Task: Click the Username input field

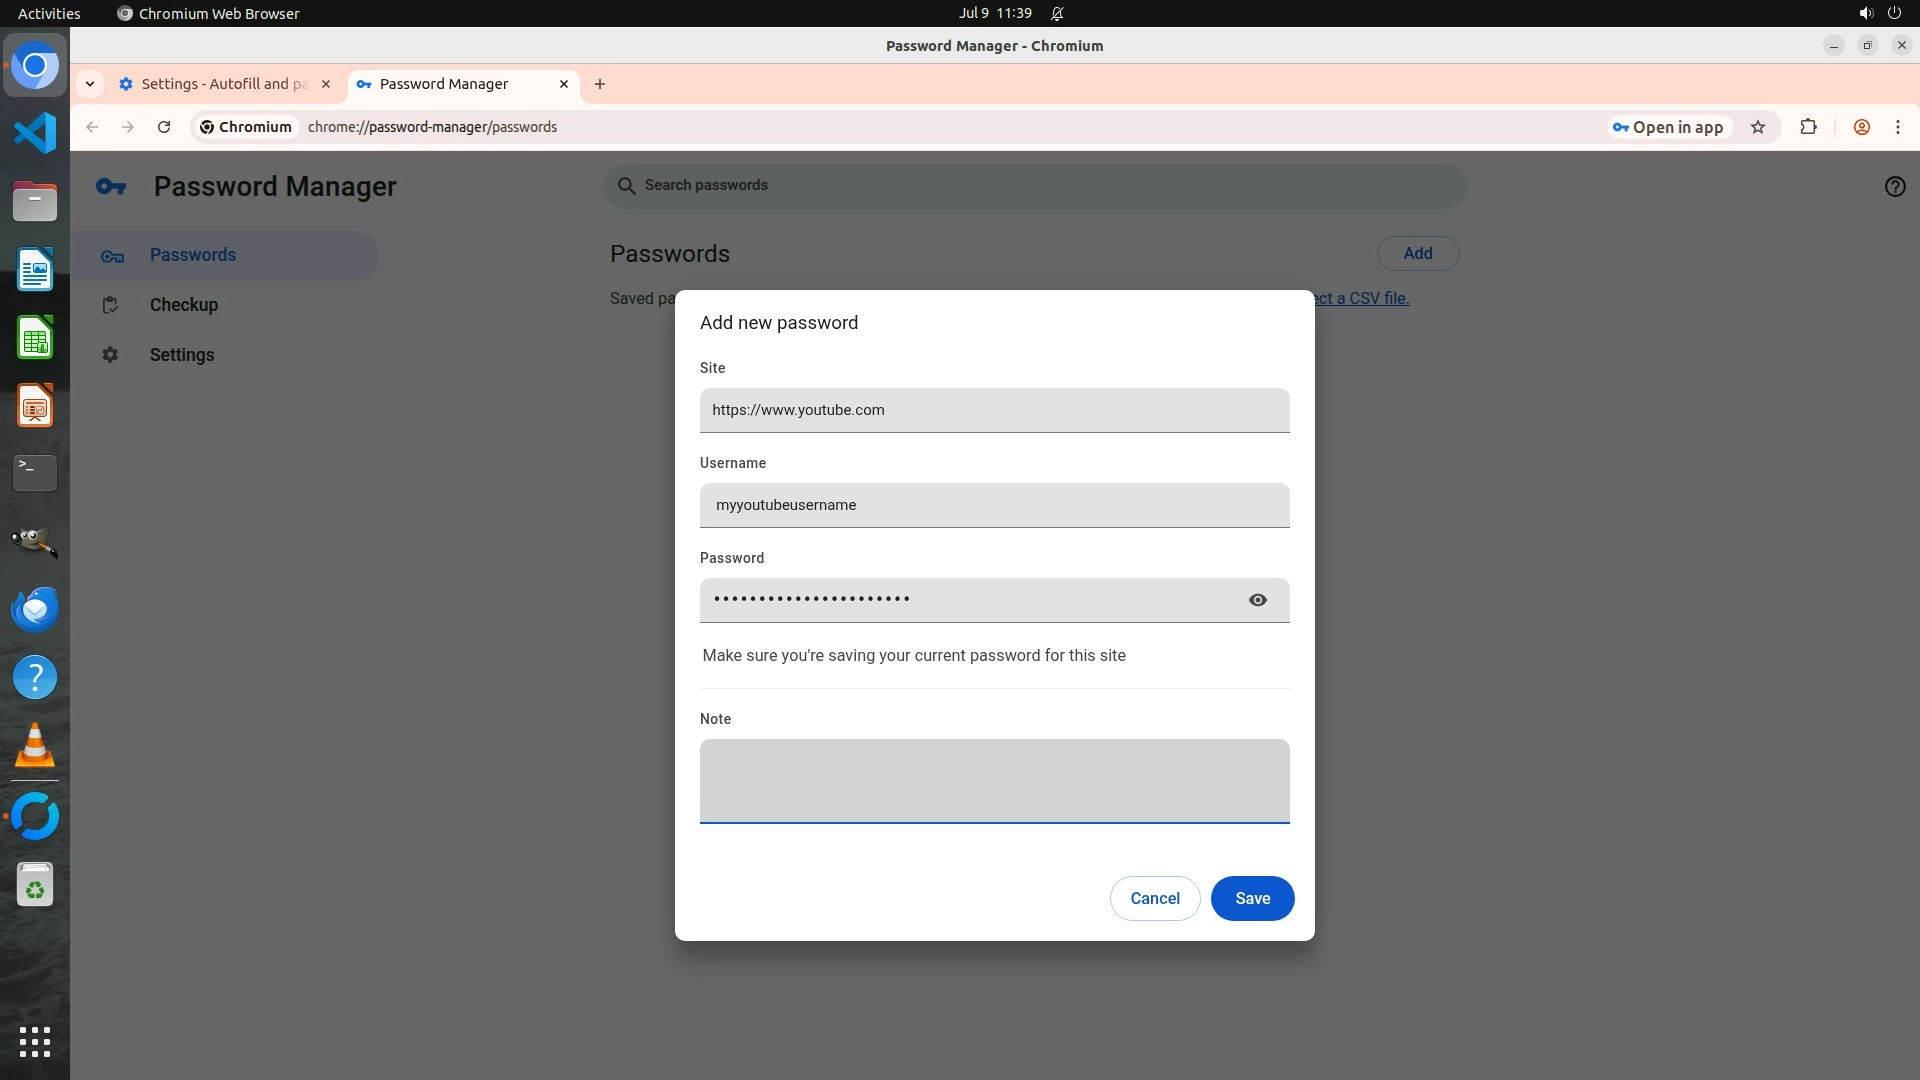Action: pos(994,505)
